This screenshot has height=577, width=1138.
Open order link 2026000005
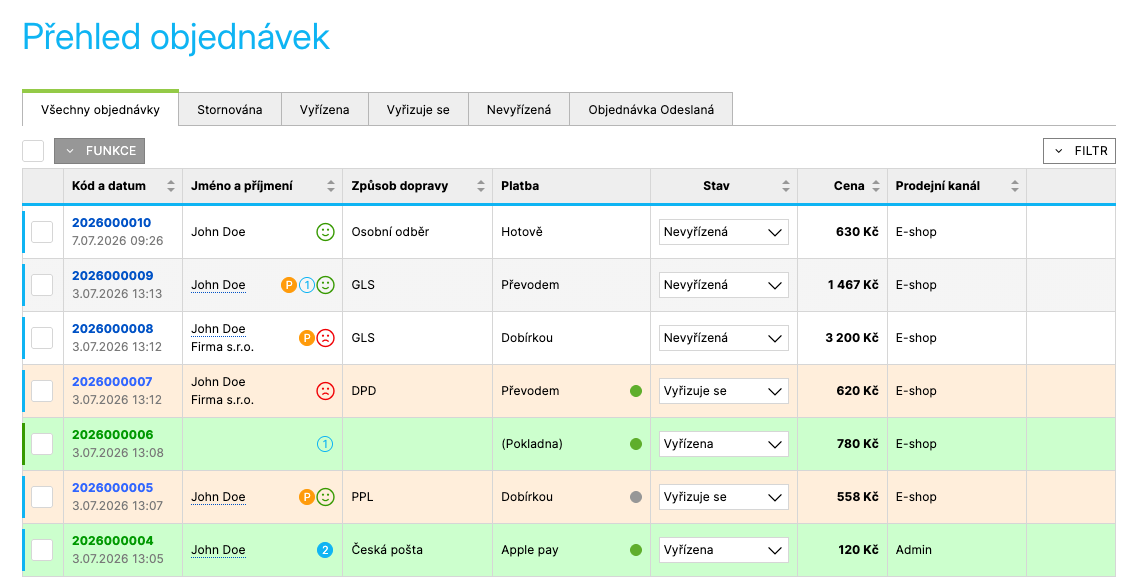[x=112, y=488]
